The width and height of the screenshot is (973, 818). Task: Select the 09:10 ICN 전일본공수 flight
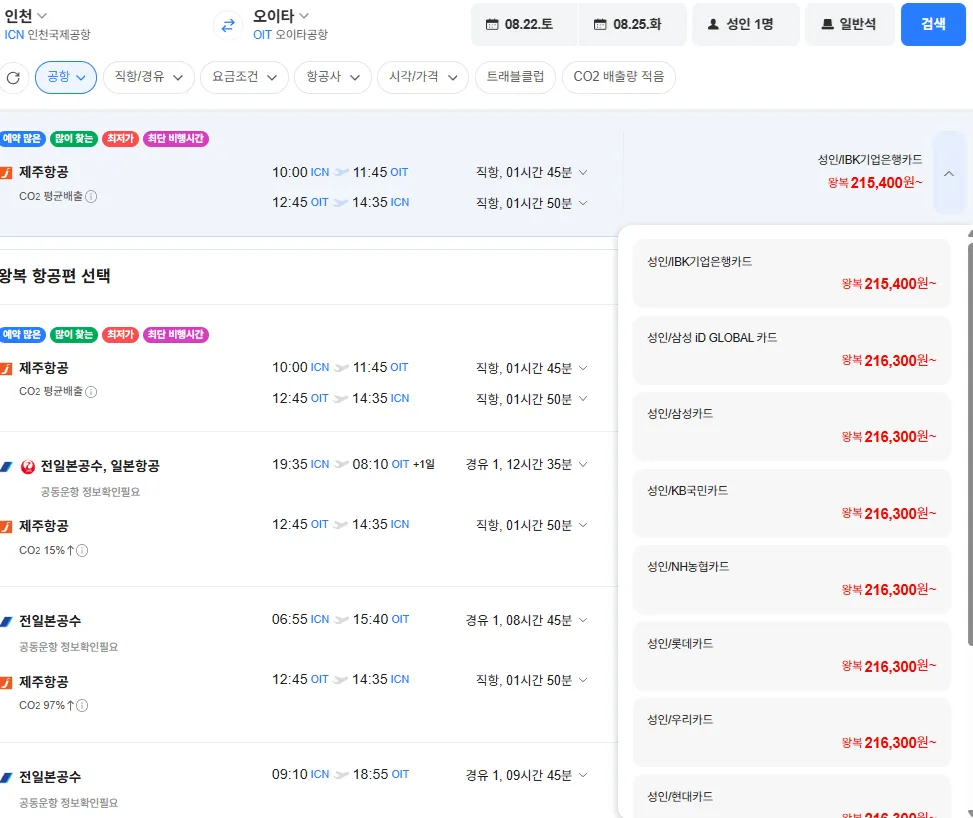tap(308, 781)
